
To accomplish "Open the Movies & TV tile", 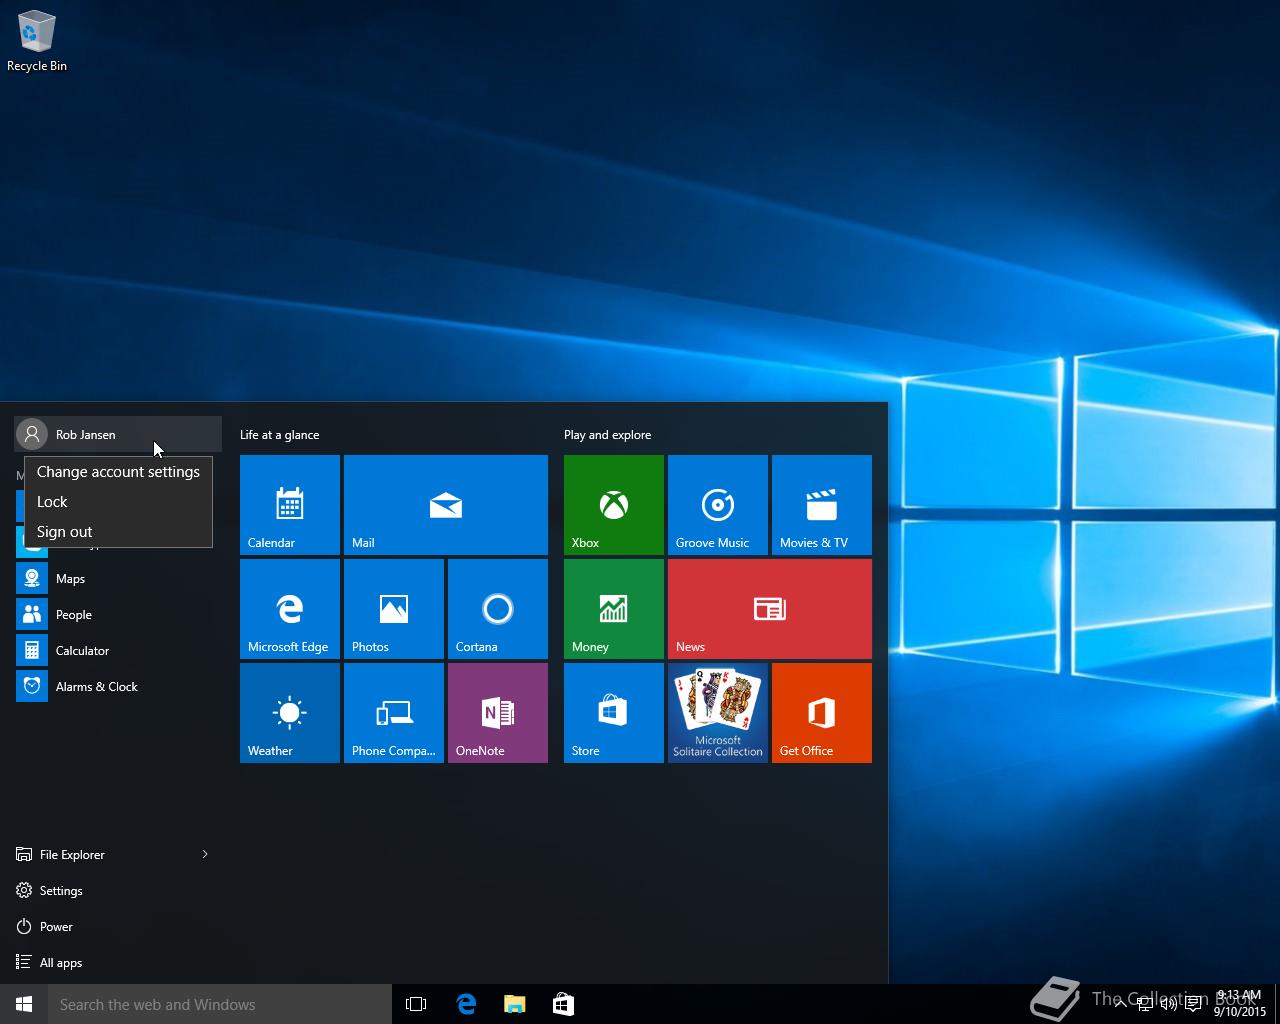I will click(x=822, y=505).
